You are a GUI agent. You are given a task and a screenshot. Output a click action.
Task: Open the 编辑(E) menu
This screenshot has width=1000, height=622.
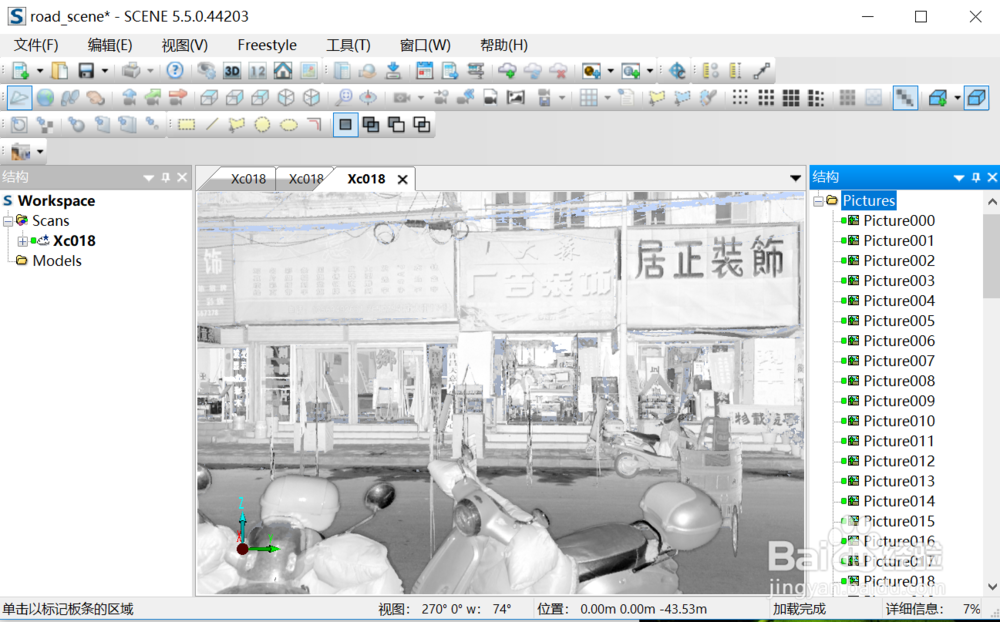click(110, 45)
